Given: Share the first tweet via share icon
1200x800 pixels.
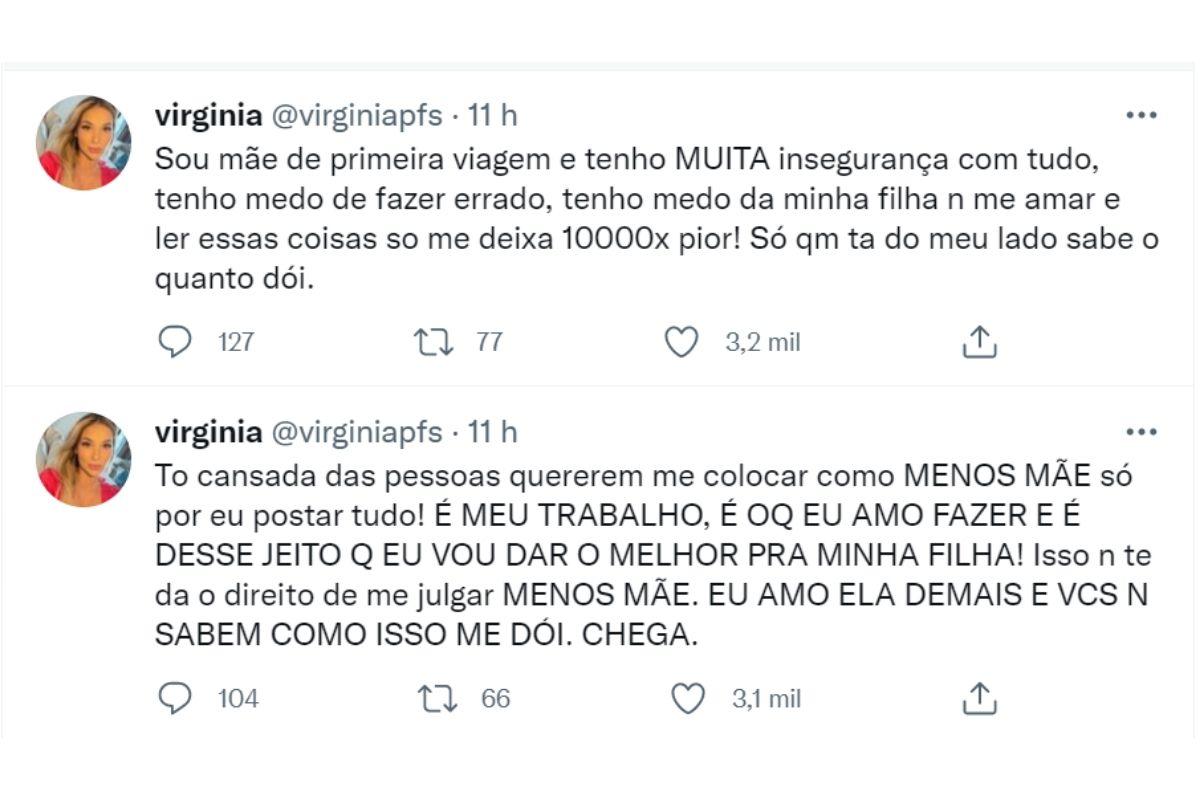Looking at the screenshot, I should point(980,343).
